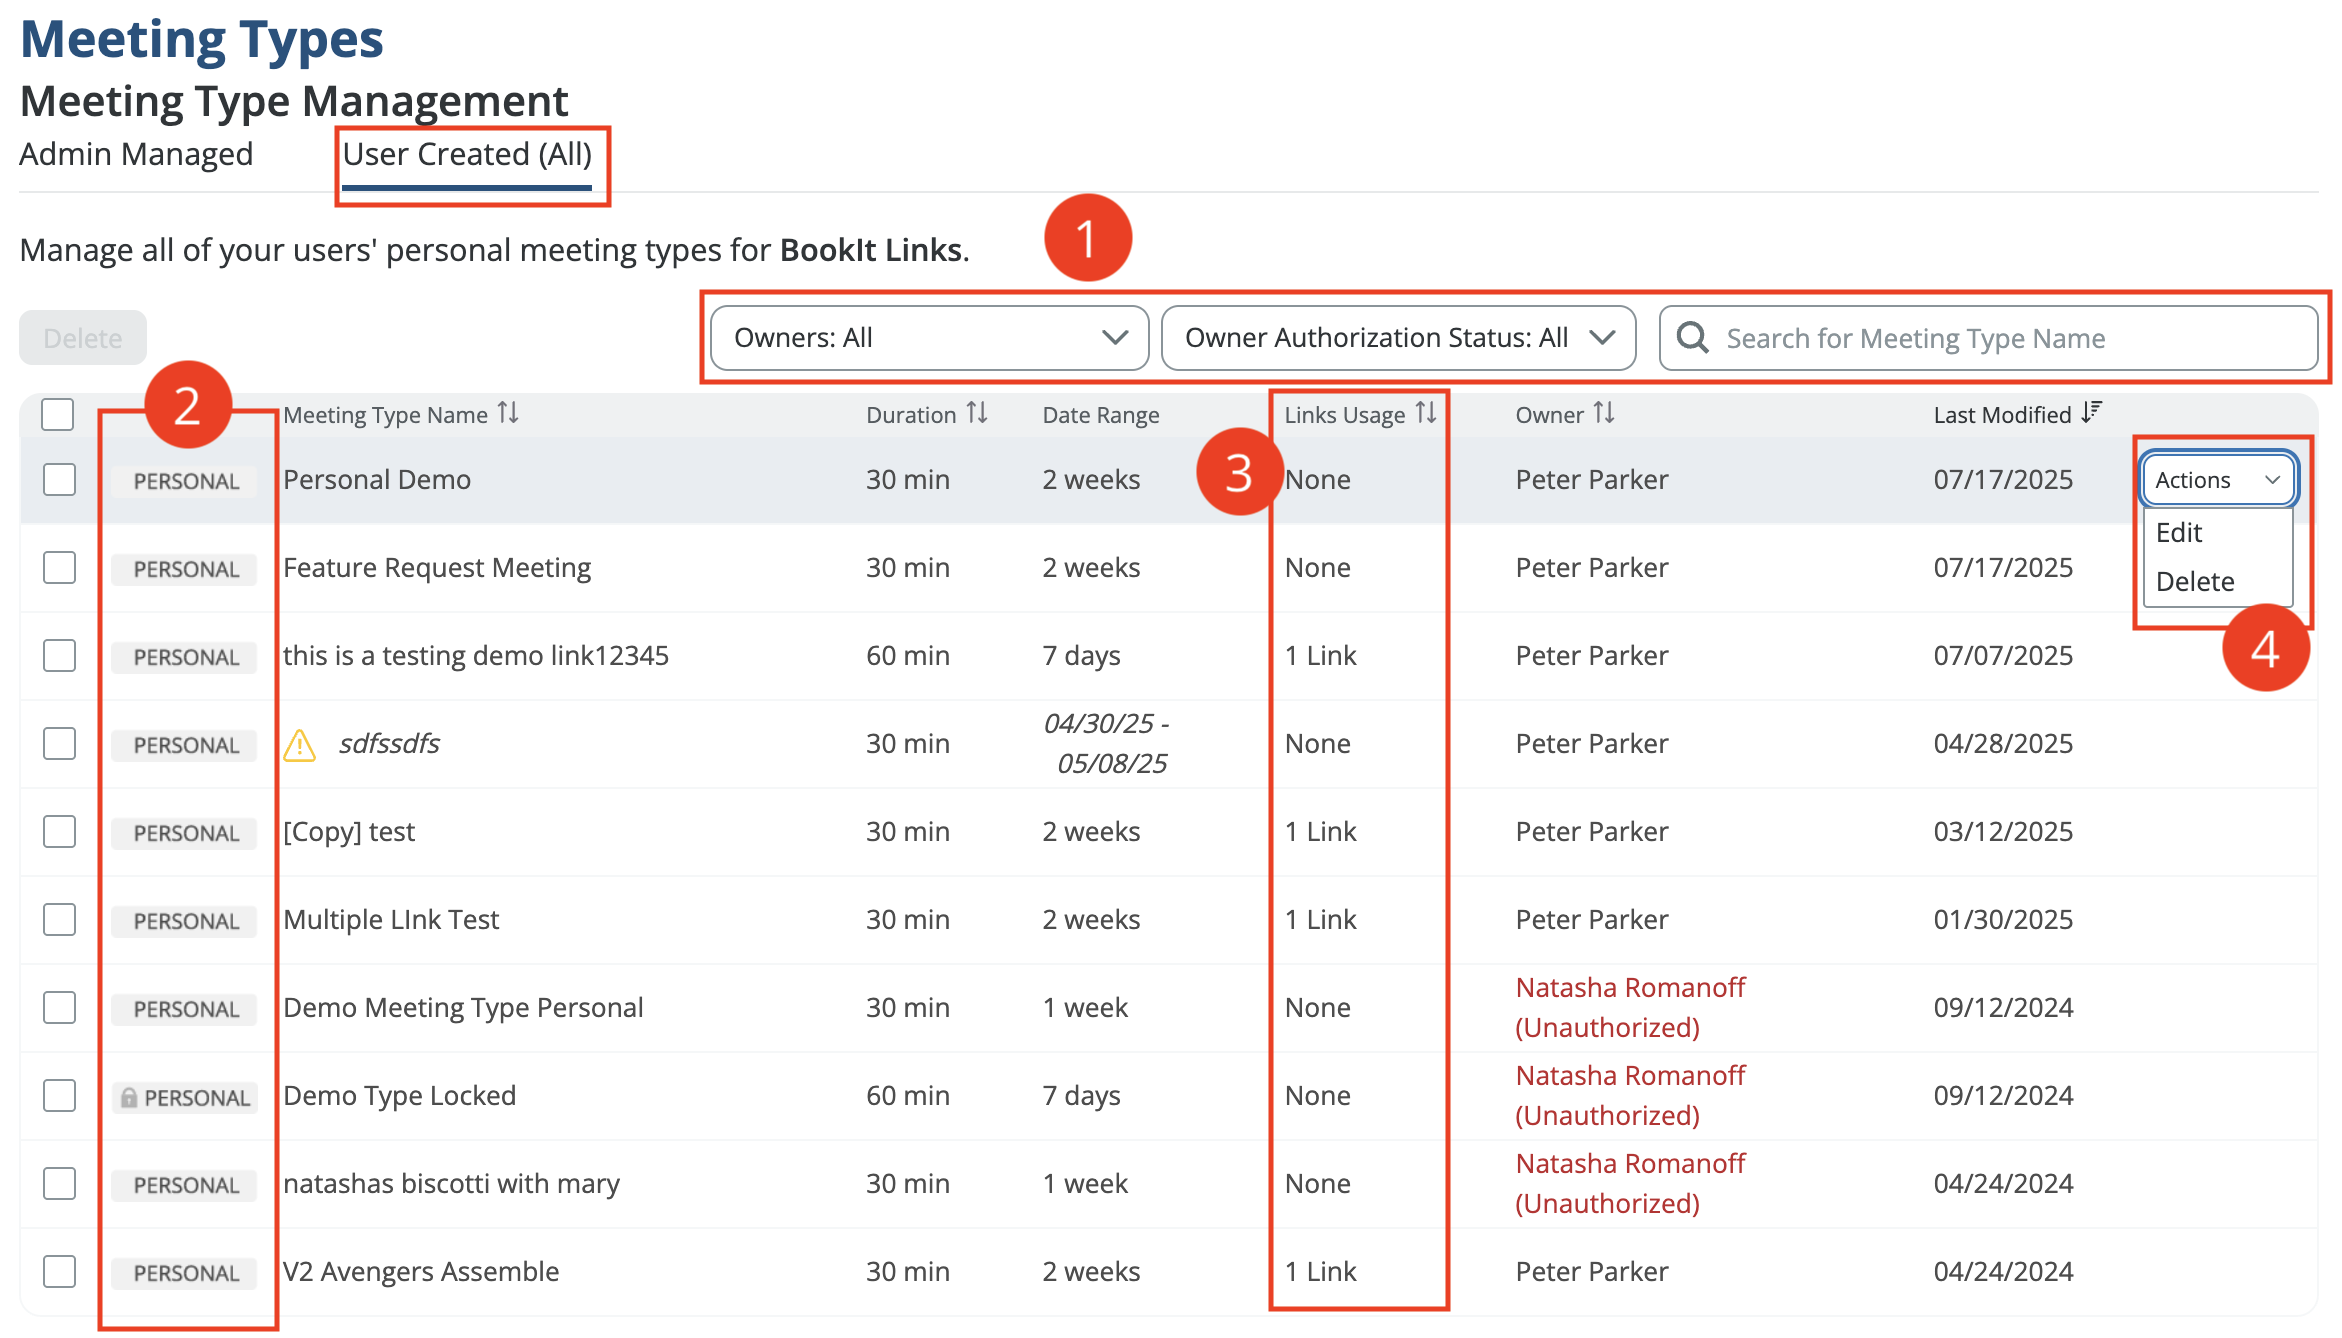Image resolution: width=2342 pixels, height=1338 pixels.
Task: Click the warning triangle beside sdfssdfs
Action: pos(299,745)
